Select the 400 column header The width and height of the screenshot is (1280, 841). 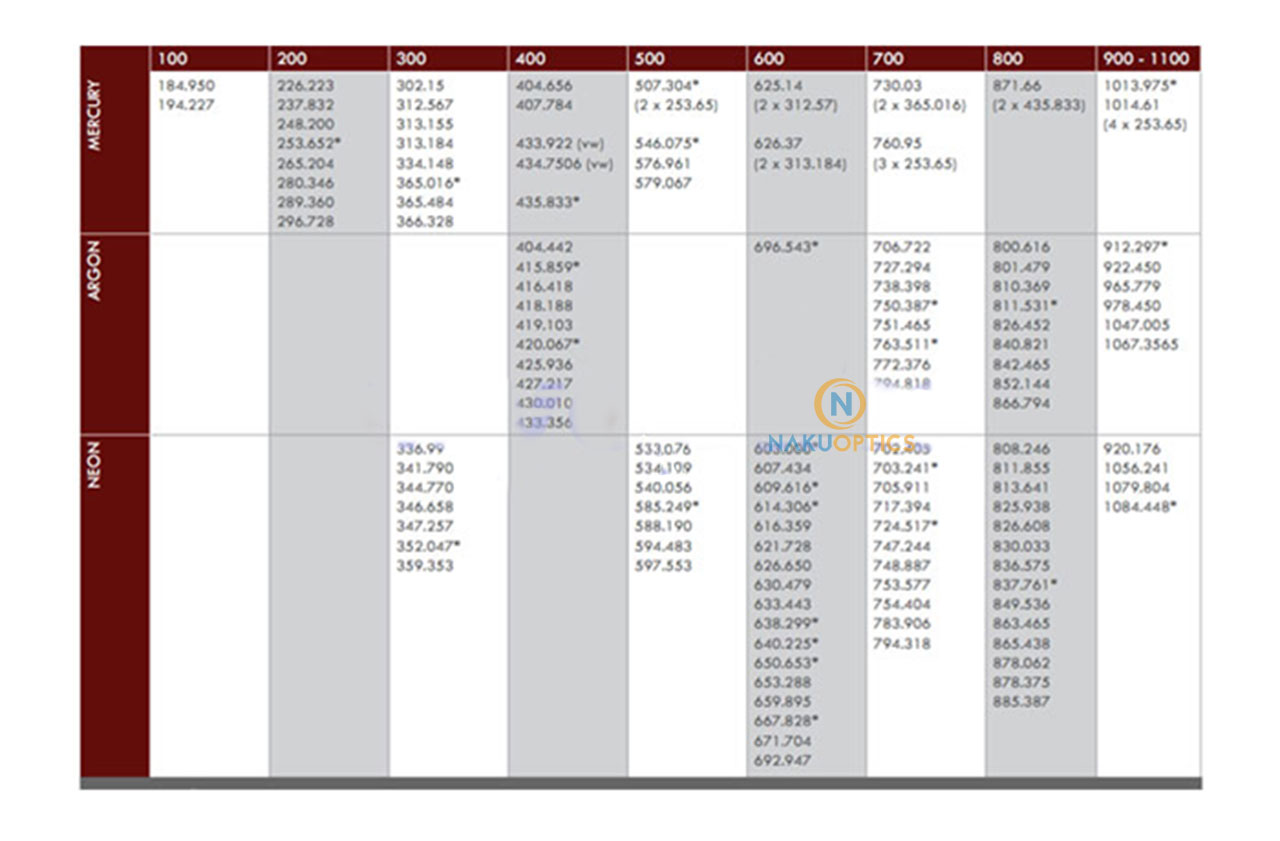532,58
